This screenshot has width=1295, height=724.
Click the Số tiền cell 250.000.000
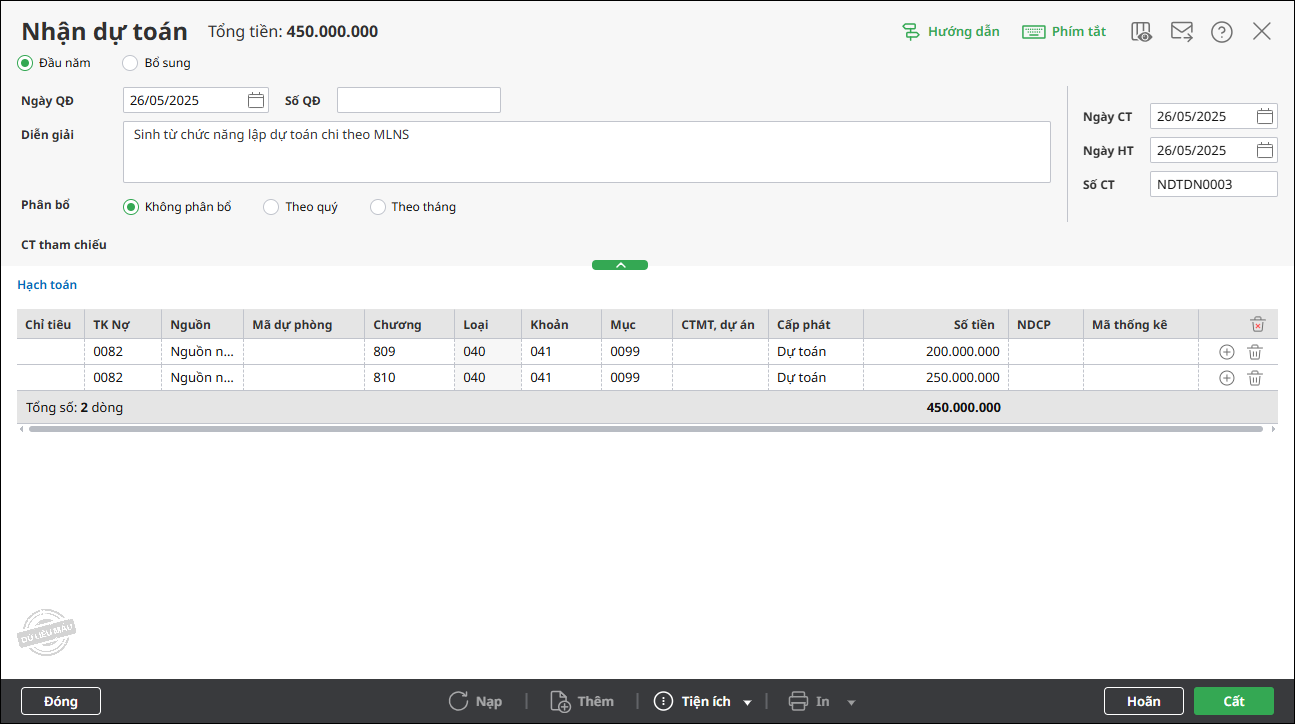935,378
